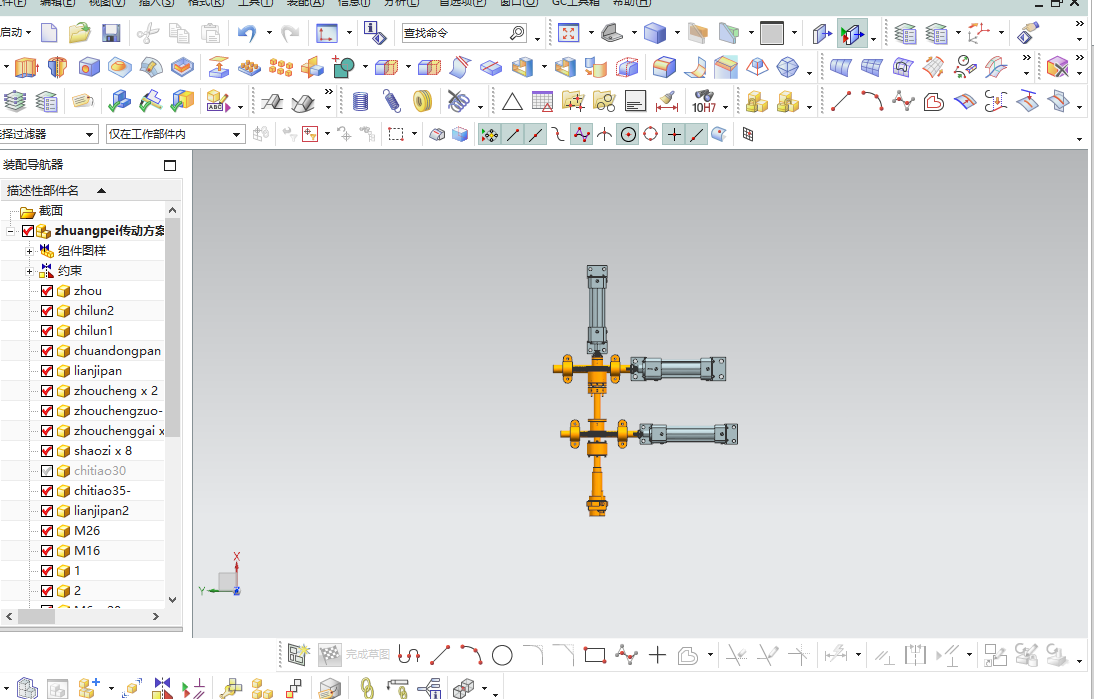Viewport: 1094px width, 699px height.
Task: Click the blue cylindrical spring icon
Action: [x=361, y=101]
